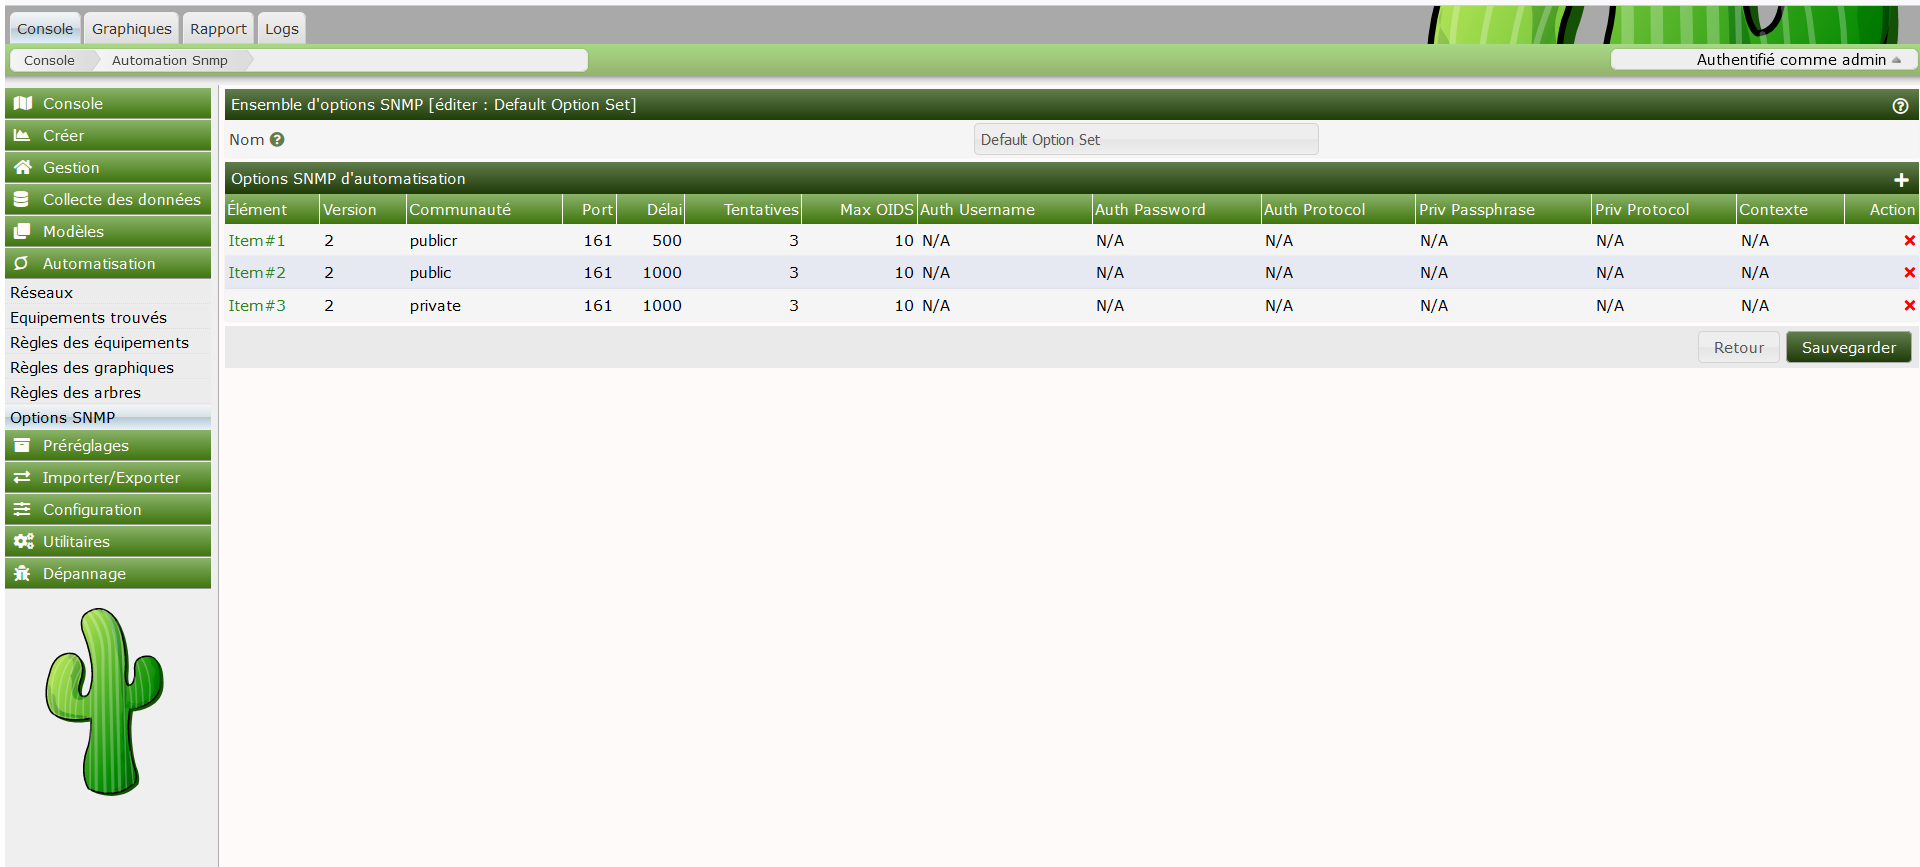Switch to the Graphiques tab
1920x867 pixels.
131,29
